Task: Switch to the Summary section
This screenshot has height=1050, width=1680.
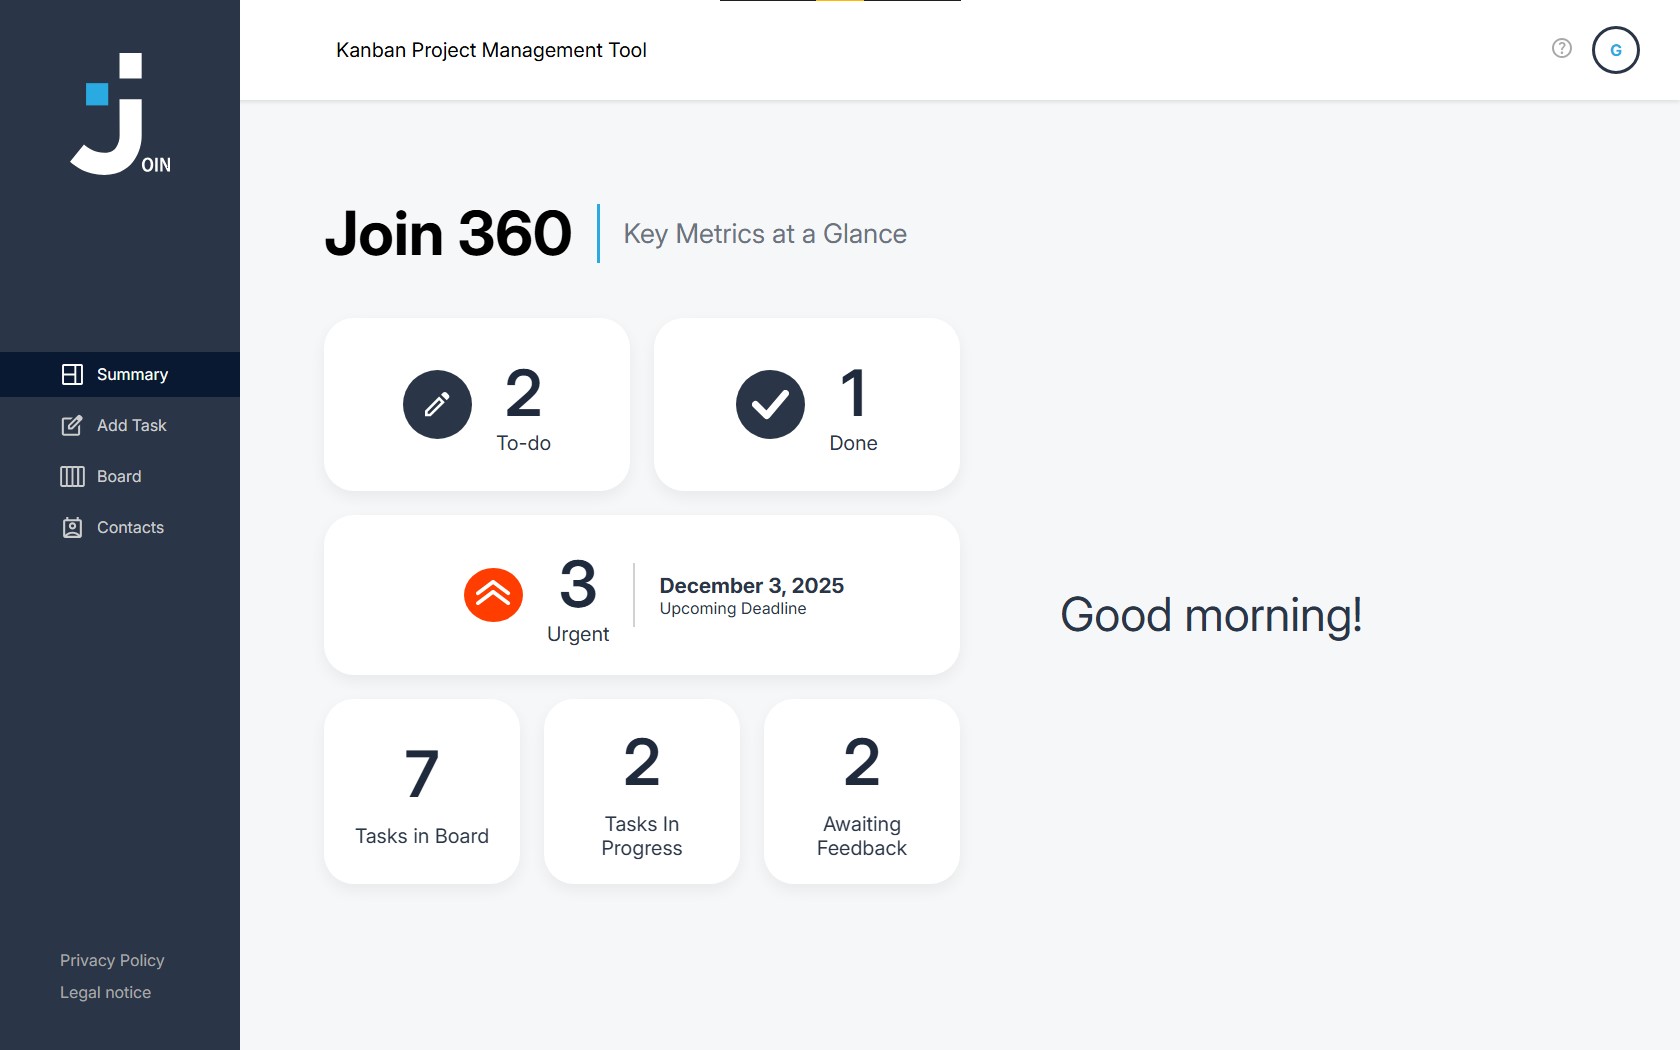Action: (x=131, y=374)
